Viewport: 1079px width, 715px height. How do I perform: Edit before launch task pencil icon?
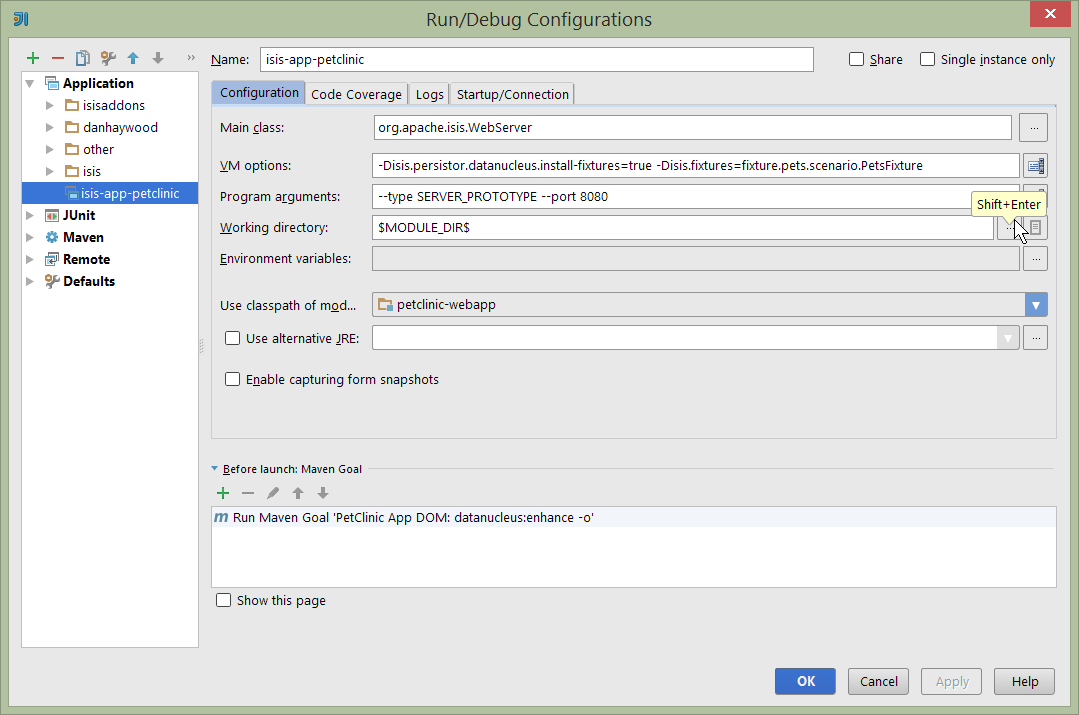coord(273,493)
